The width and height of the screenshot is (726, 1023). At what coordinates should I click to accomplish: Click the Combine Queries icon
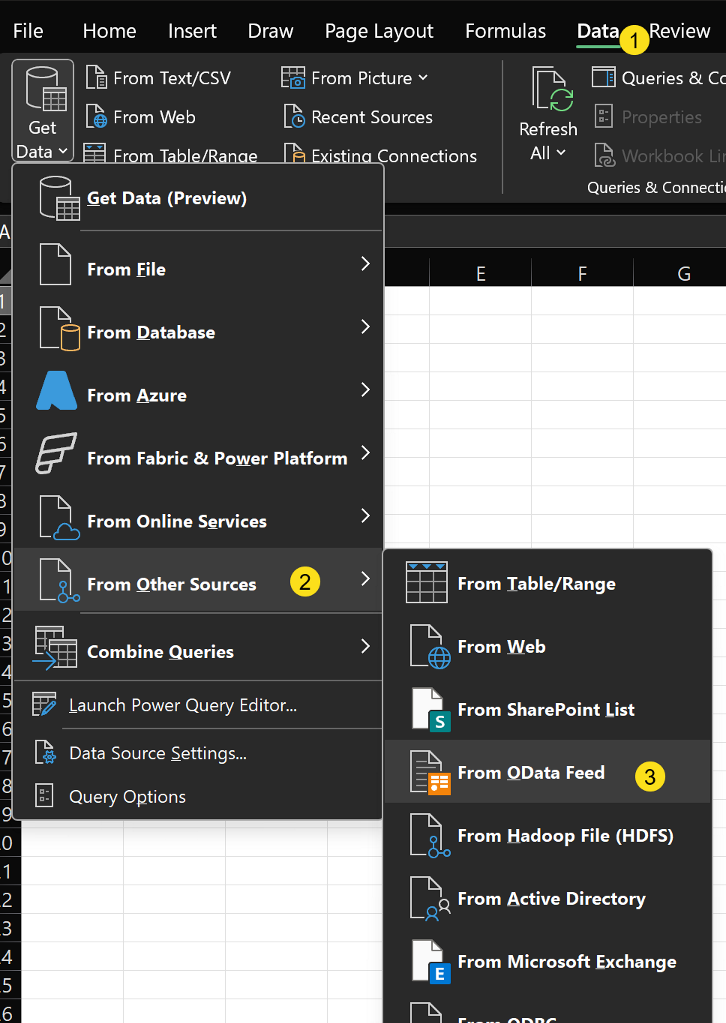pos(55,648)
